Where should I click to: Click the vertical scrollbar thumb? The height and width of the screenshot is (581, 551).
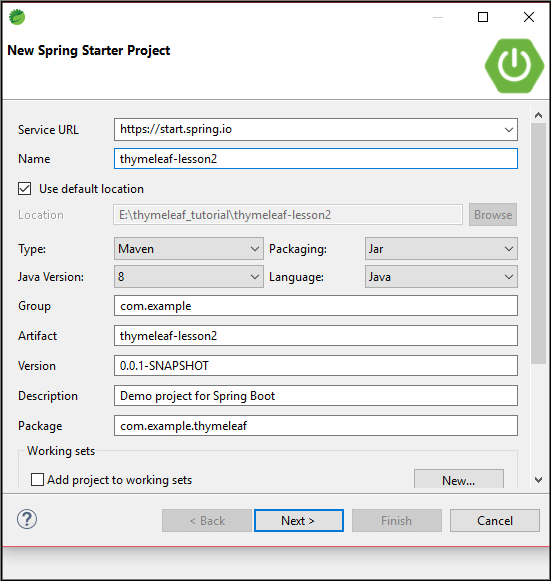(538, 243)
